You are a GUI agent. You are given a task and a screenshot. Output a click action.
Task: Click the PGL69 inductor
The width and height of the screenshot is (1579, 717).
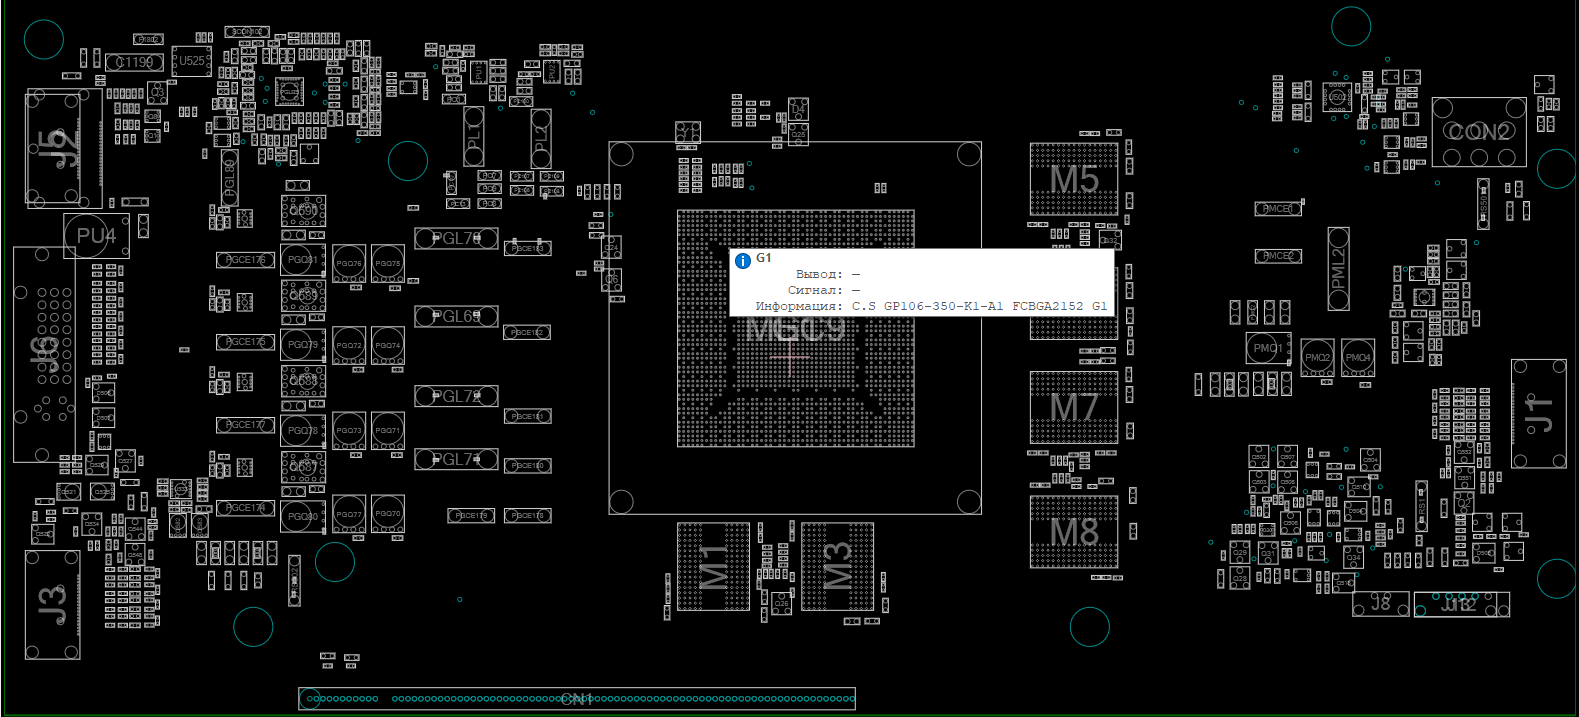tap(456, 317)
